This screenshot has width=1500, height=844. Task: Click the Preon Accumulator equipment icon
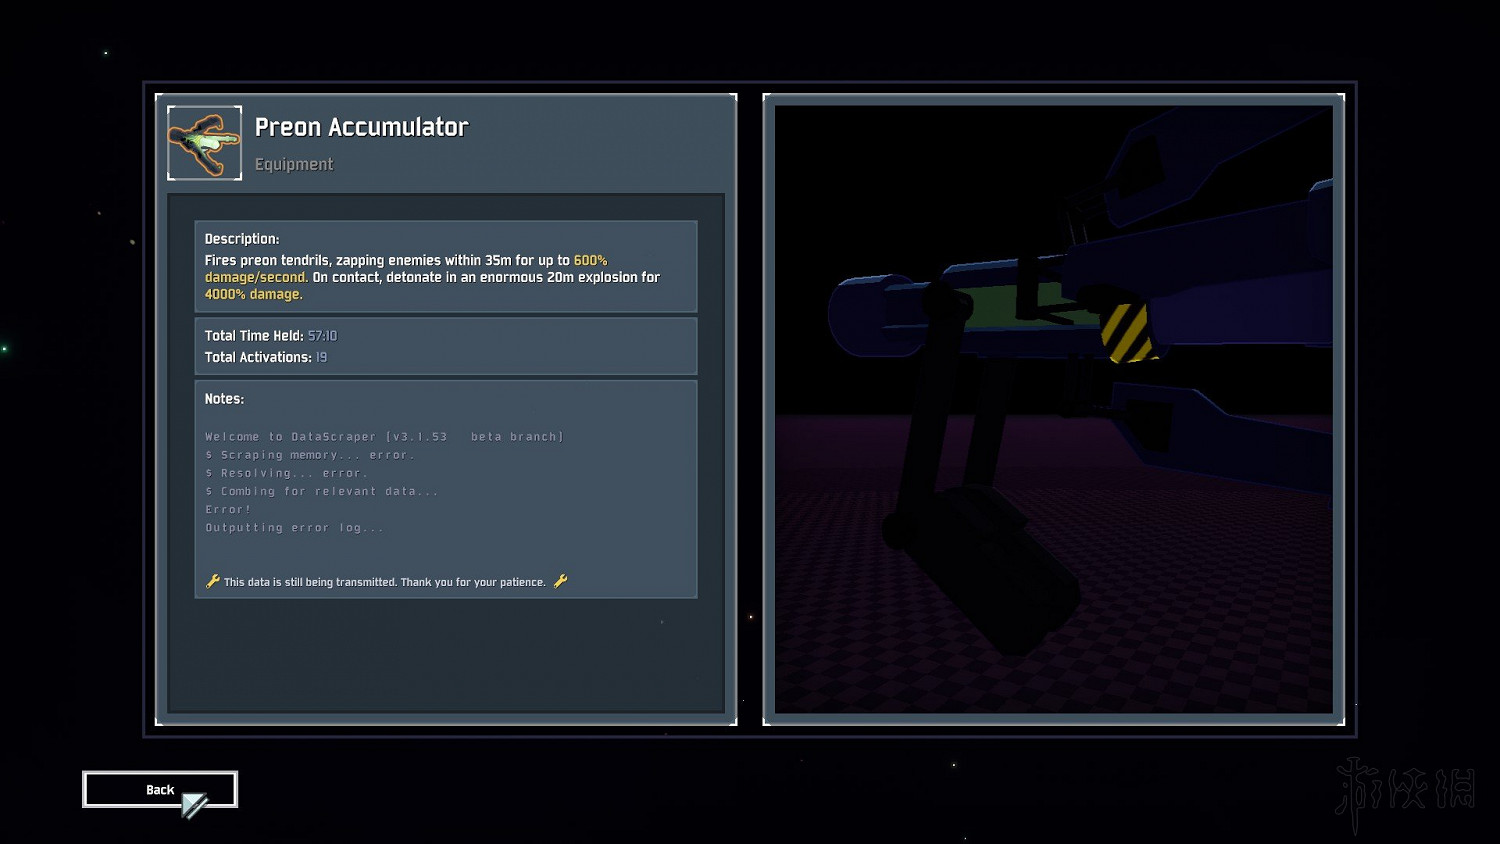(204, 143)
